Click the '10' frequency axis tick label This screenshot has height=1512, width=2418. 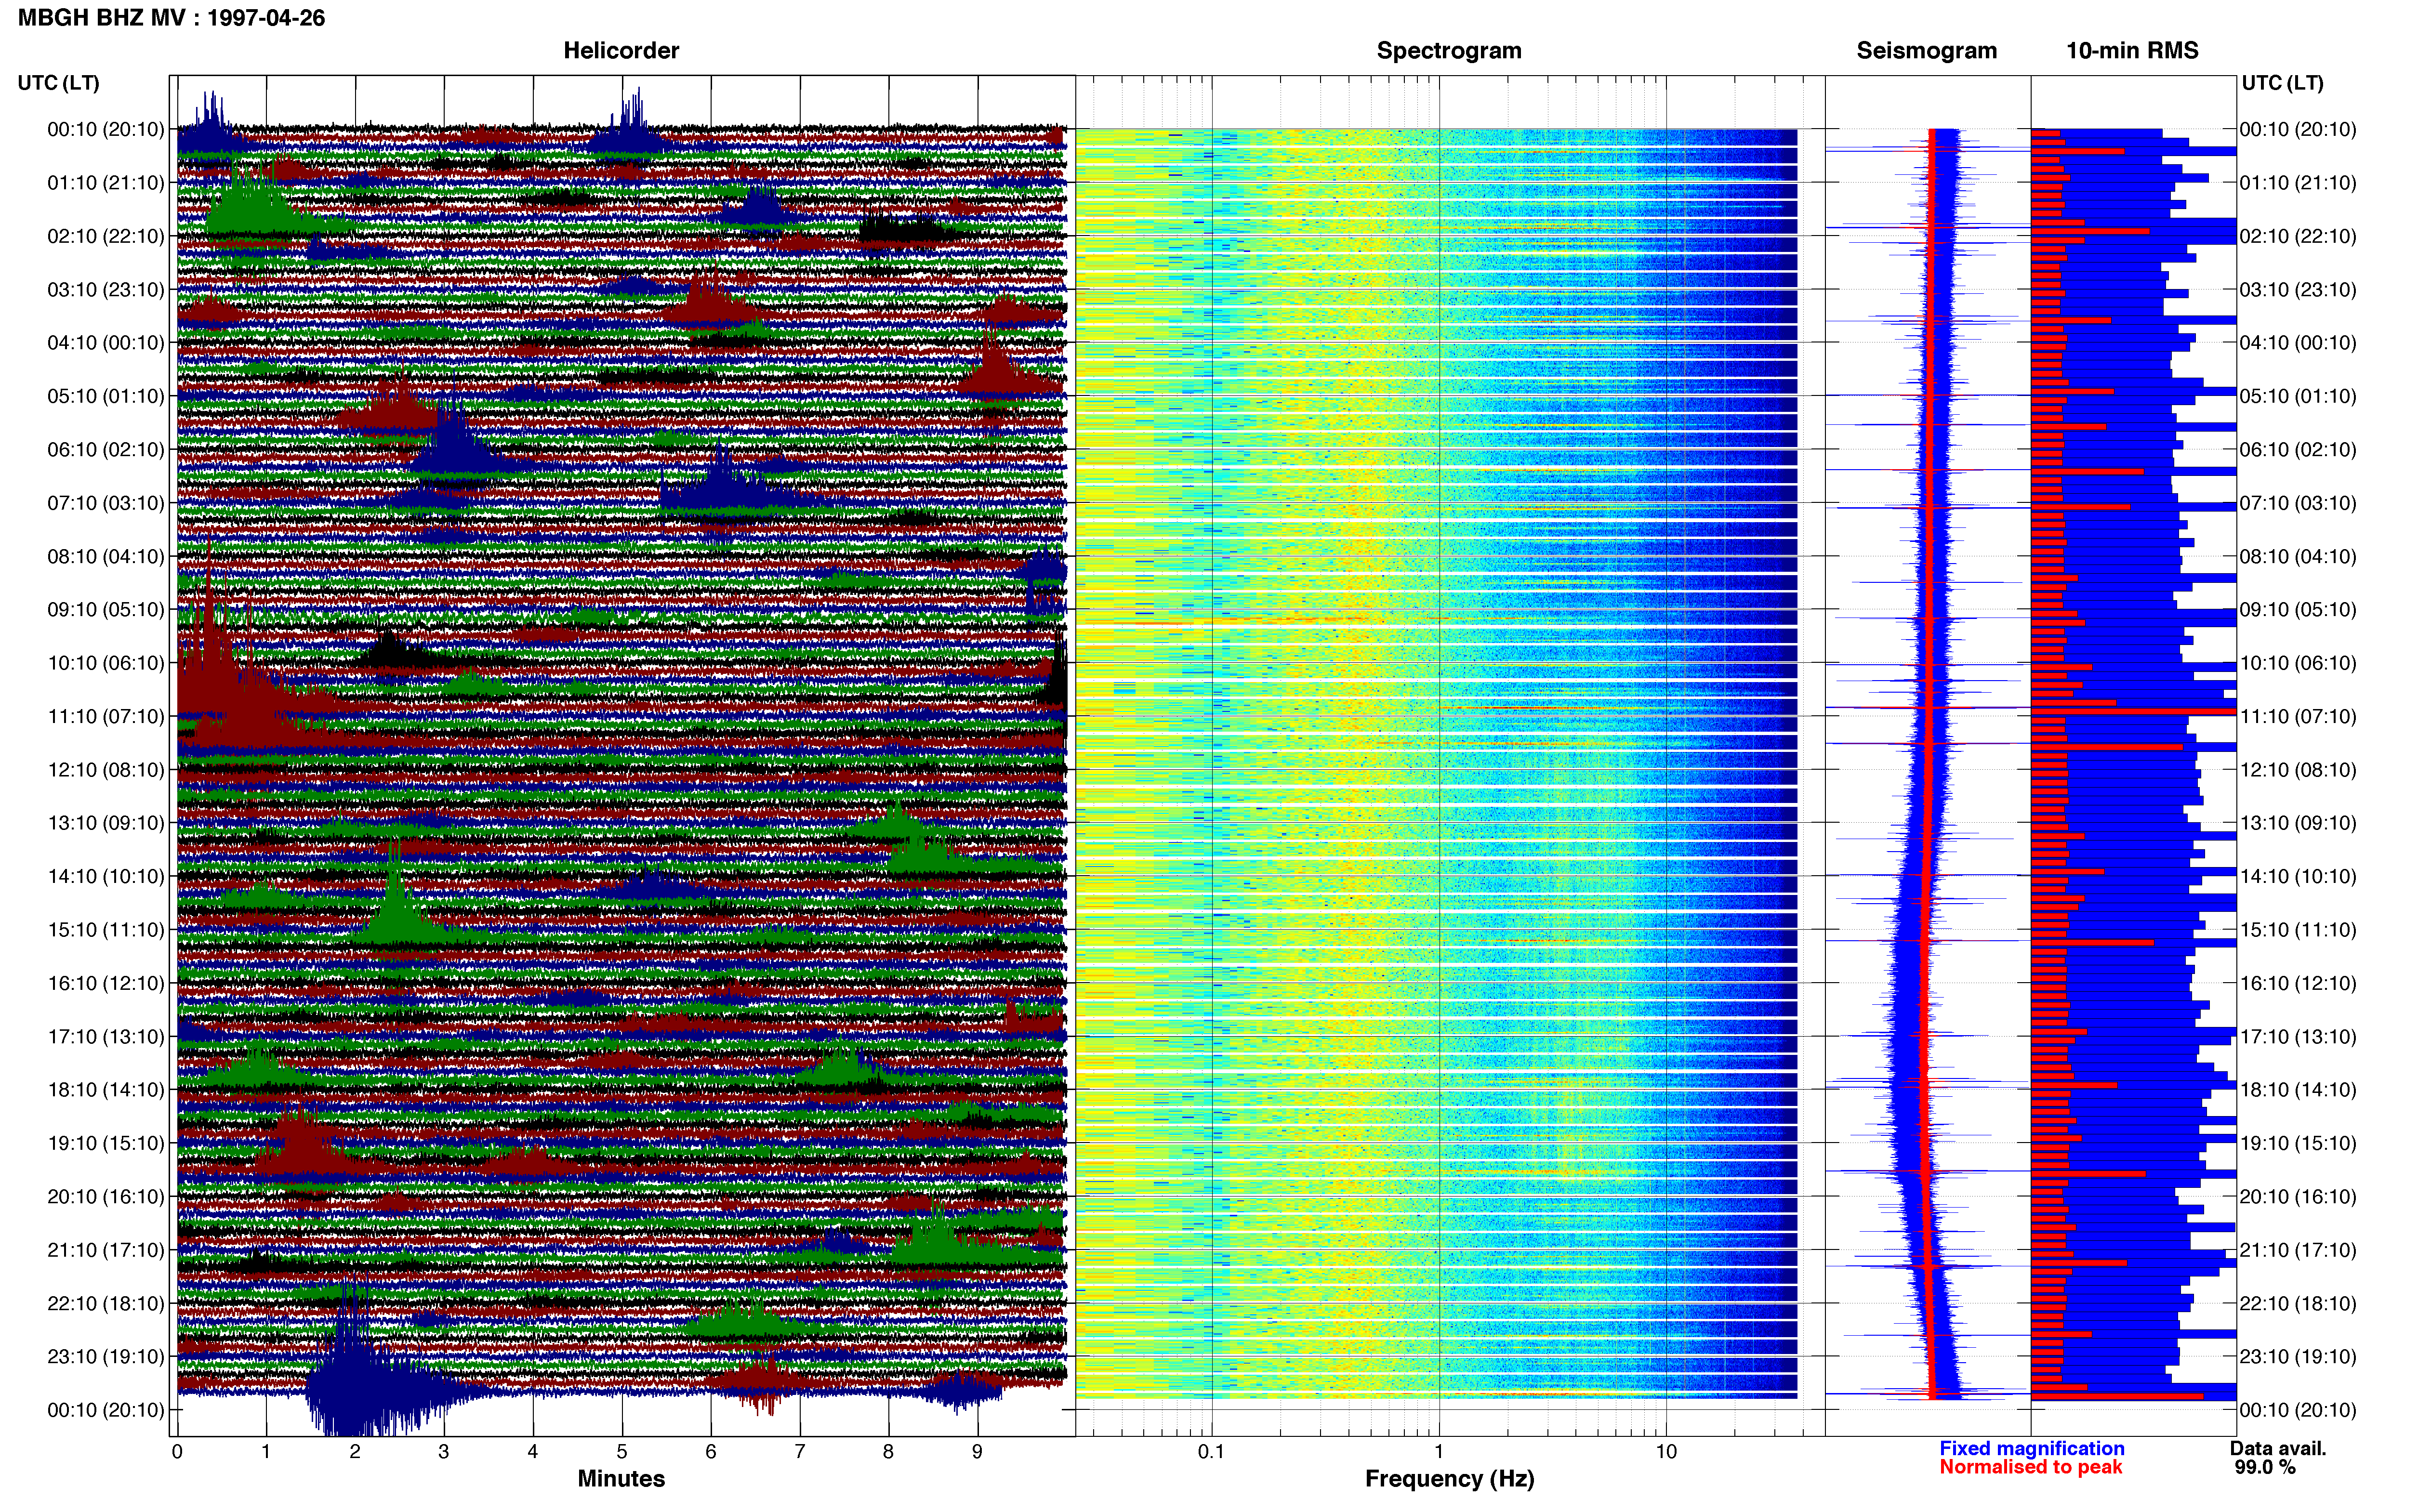[1666, 1452]
